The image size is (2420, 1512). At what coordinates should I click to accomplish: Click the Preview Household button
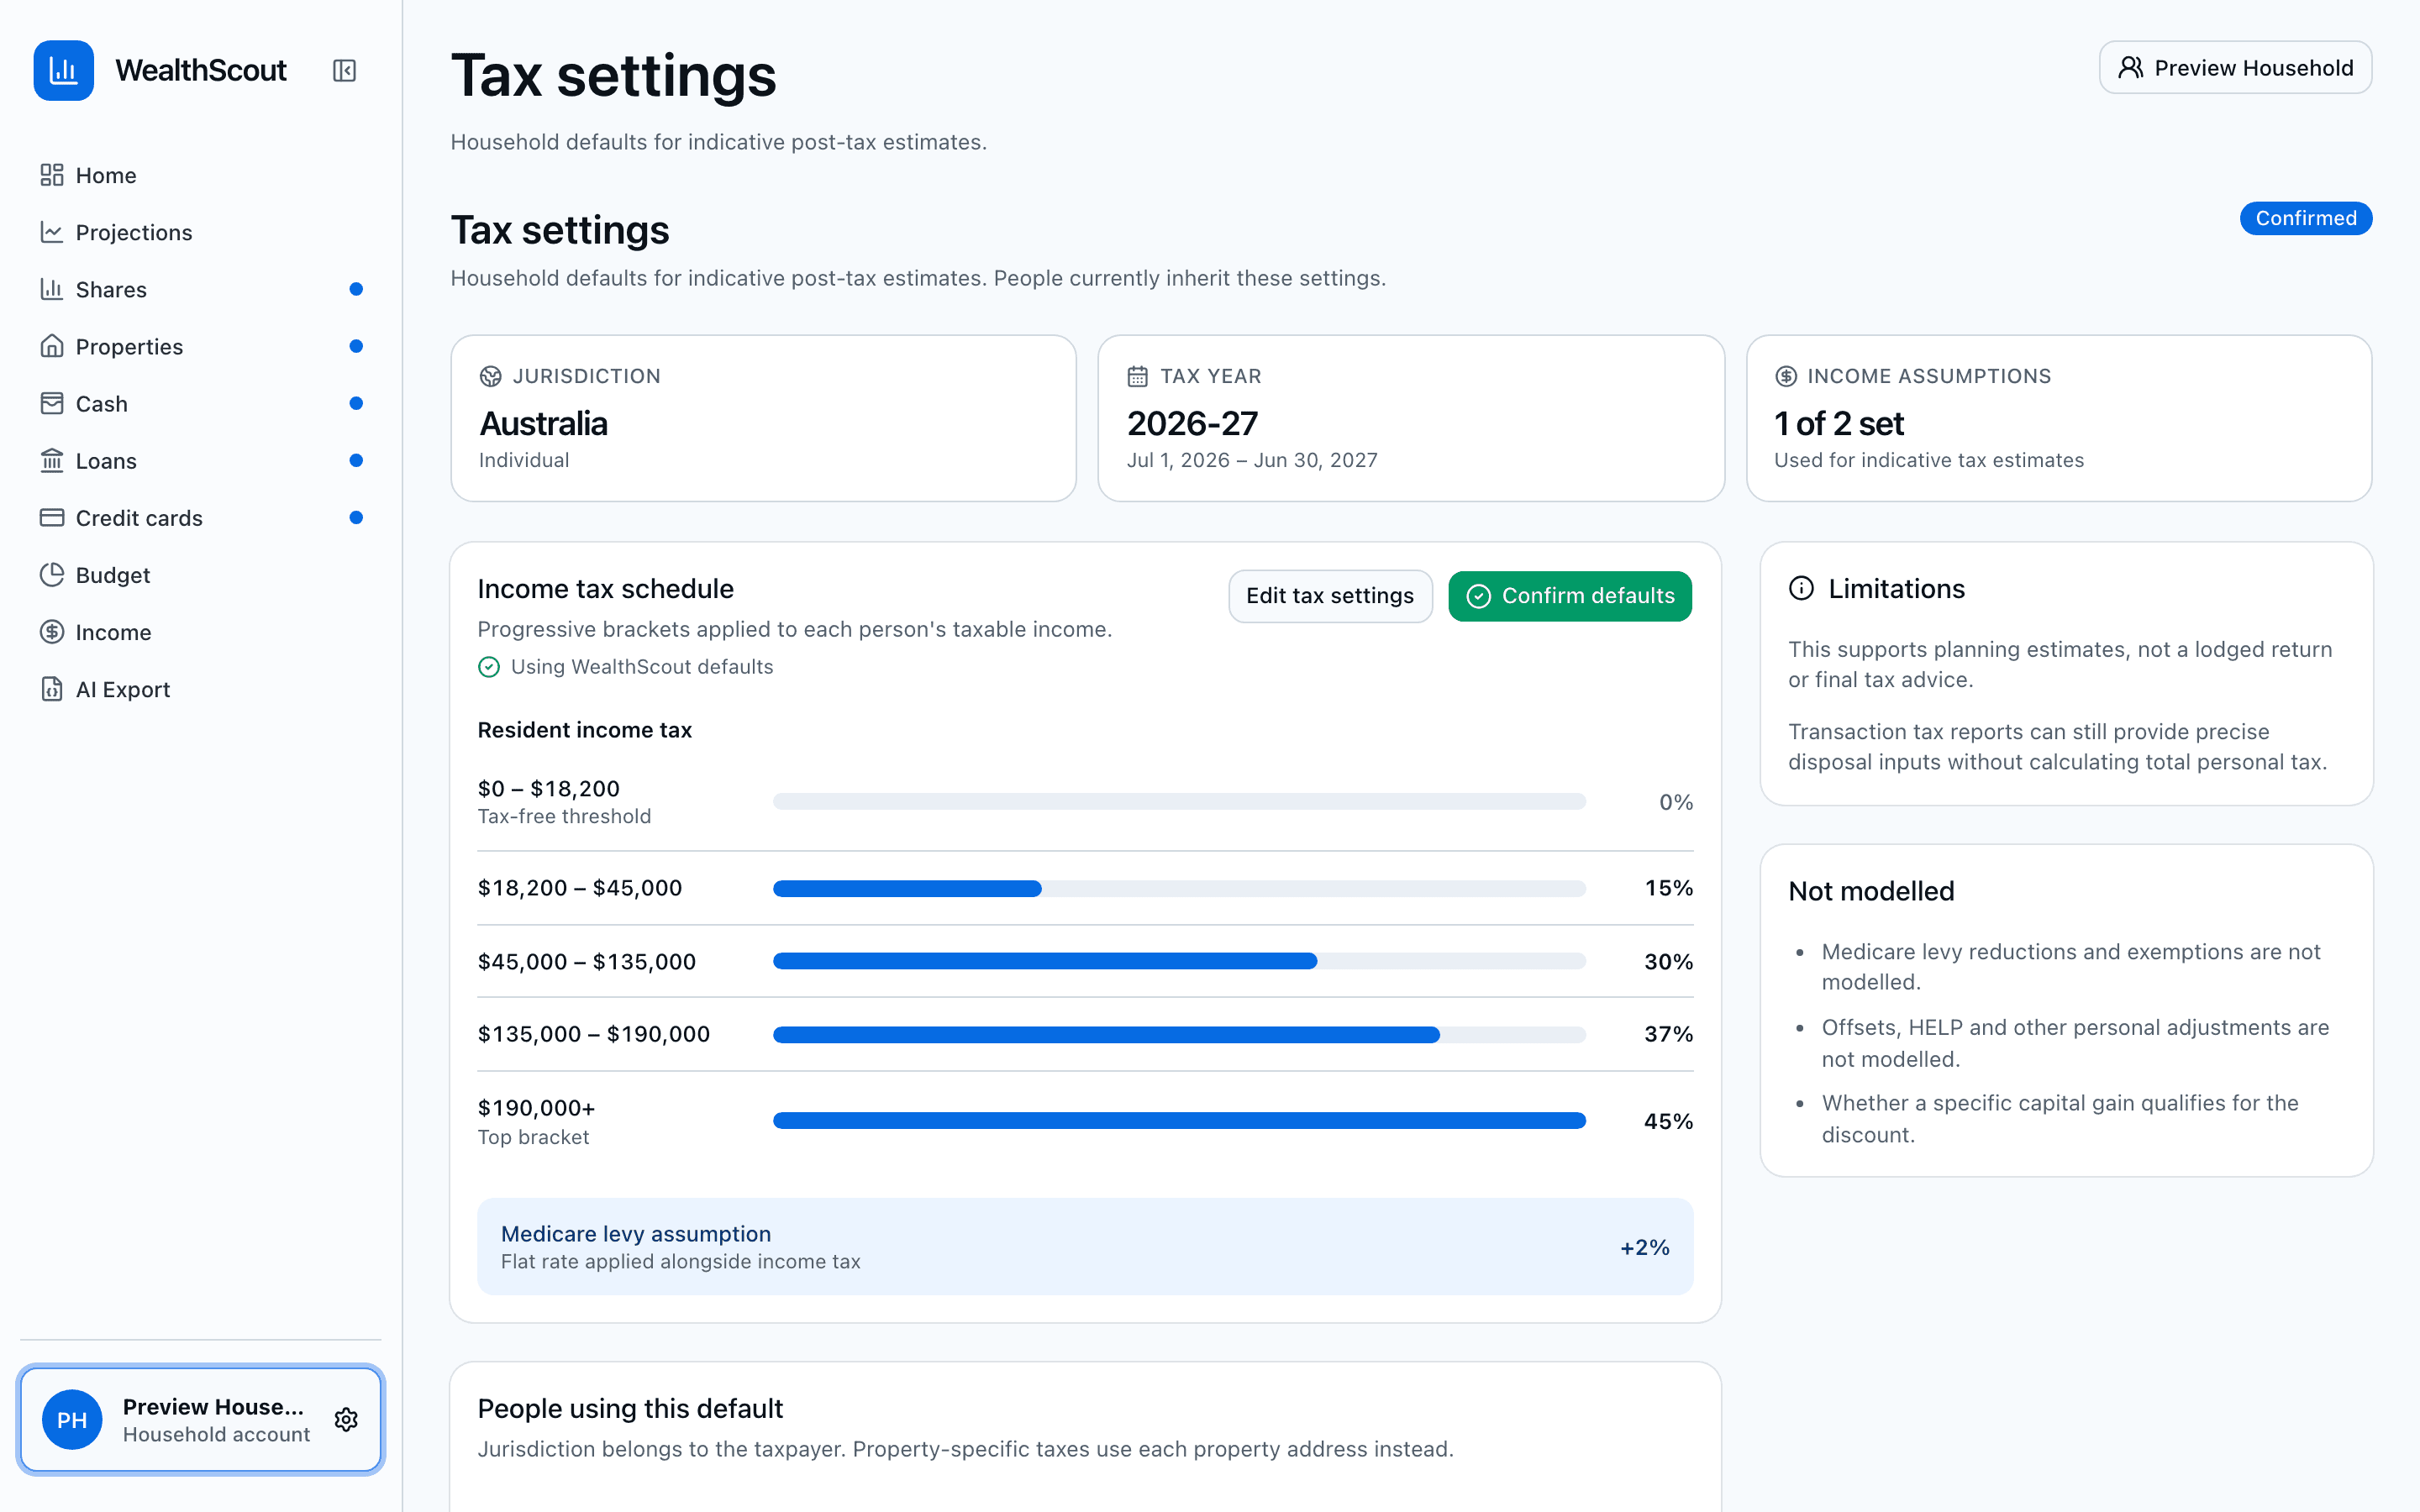click(x=2235, y=67)
